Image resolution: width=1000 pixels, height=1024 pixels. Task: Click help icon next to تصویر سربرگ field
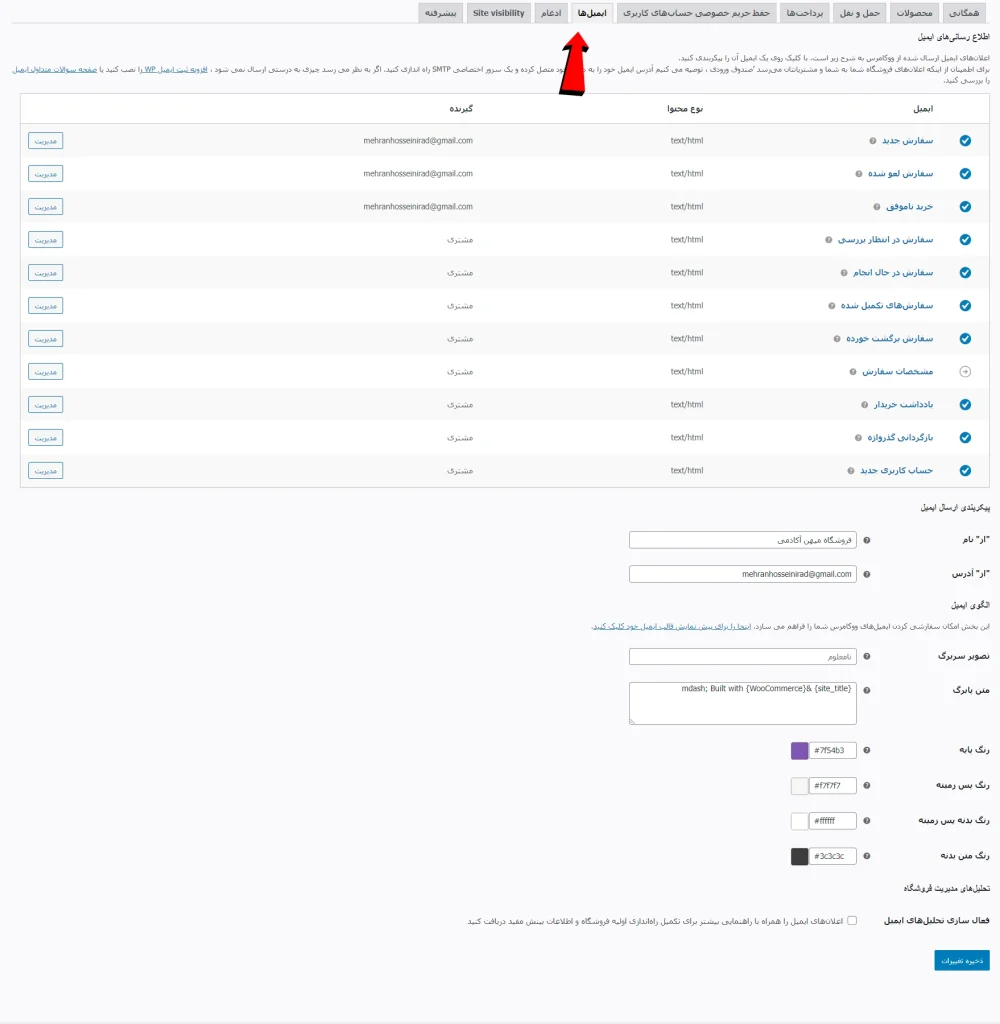866,656
